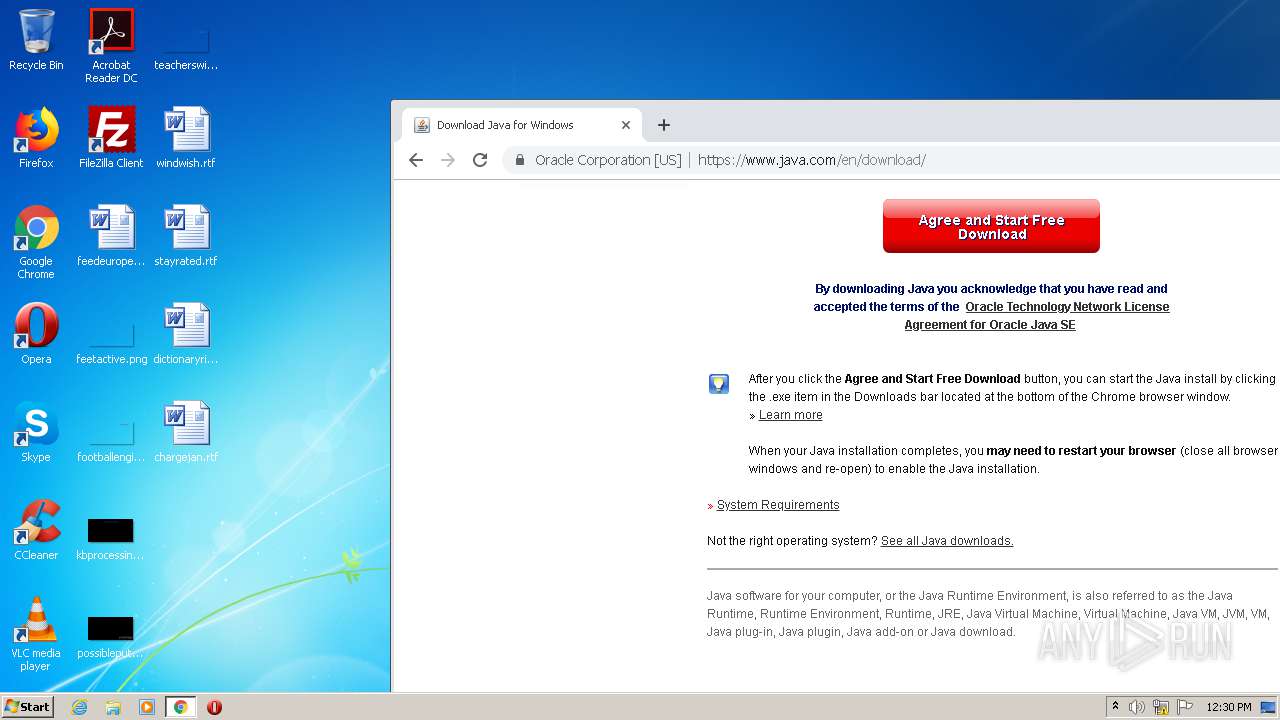
Task: Click the address bar URL
Action: coord(812,160)
